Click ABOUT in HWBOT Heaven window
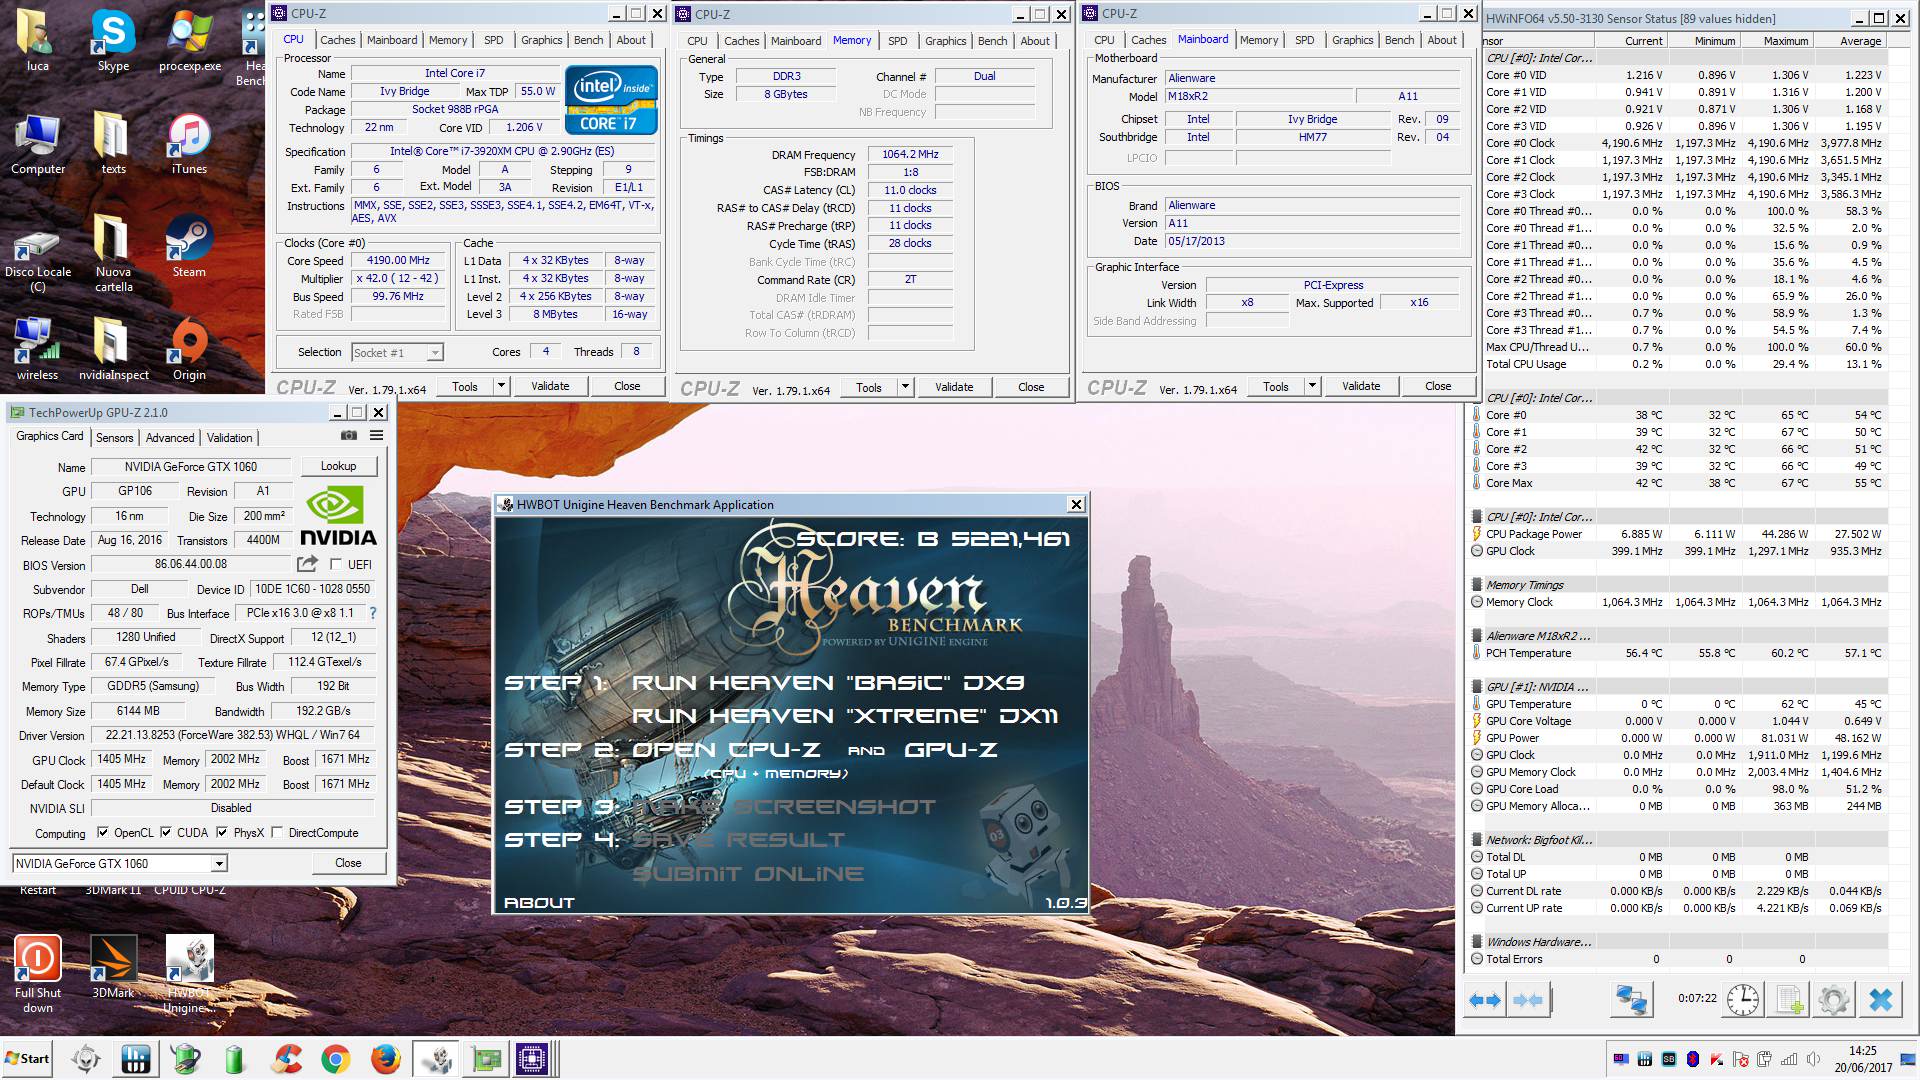 point(539,902)
